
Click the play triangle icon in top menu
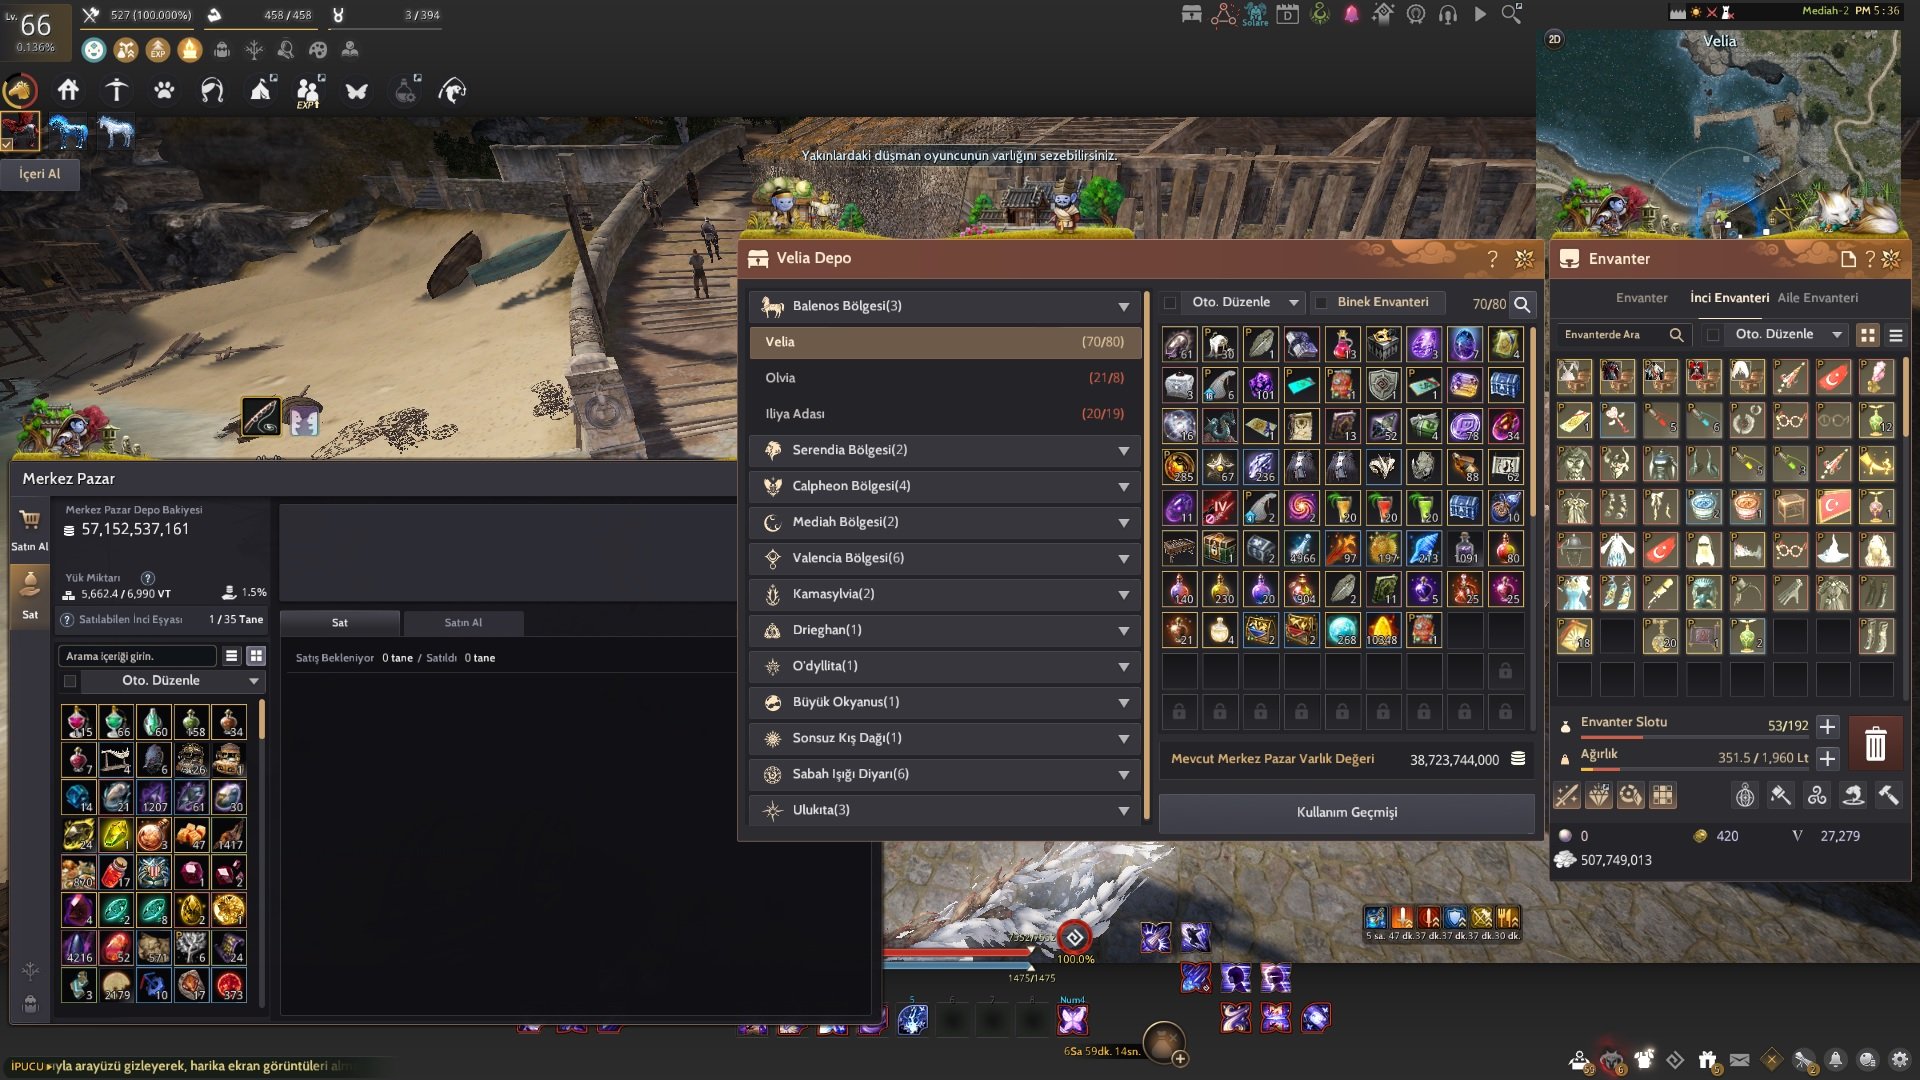click(x=1480, y=14)
